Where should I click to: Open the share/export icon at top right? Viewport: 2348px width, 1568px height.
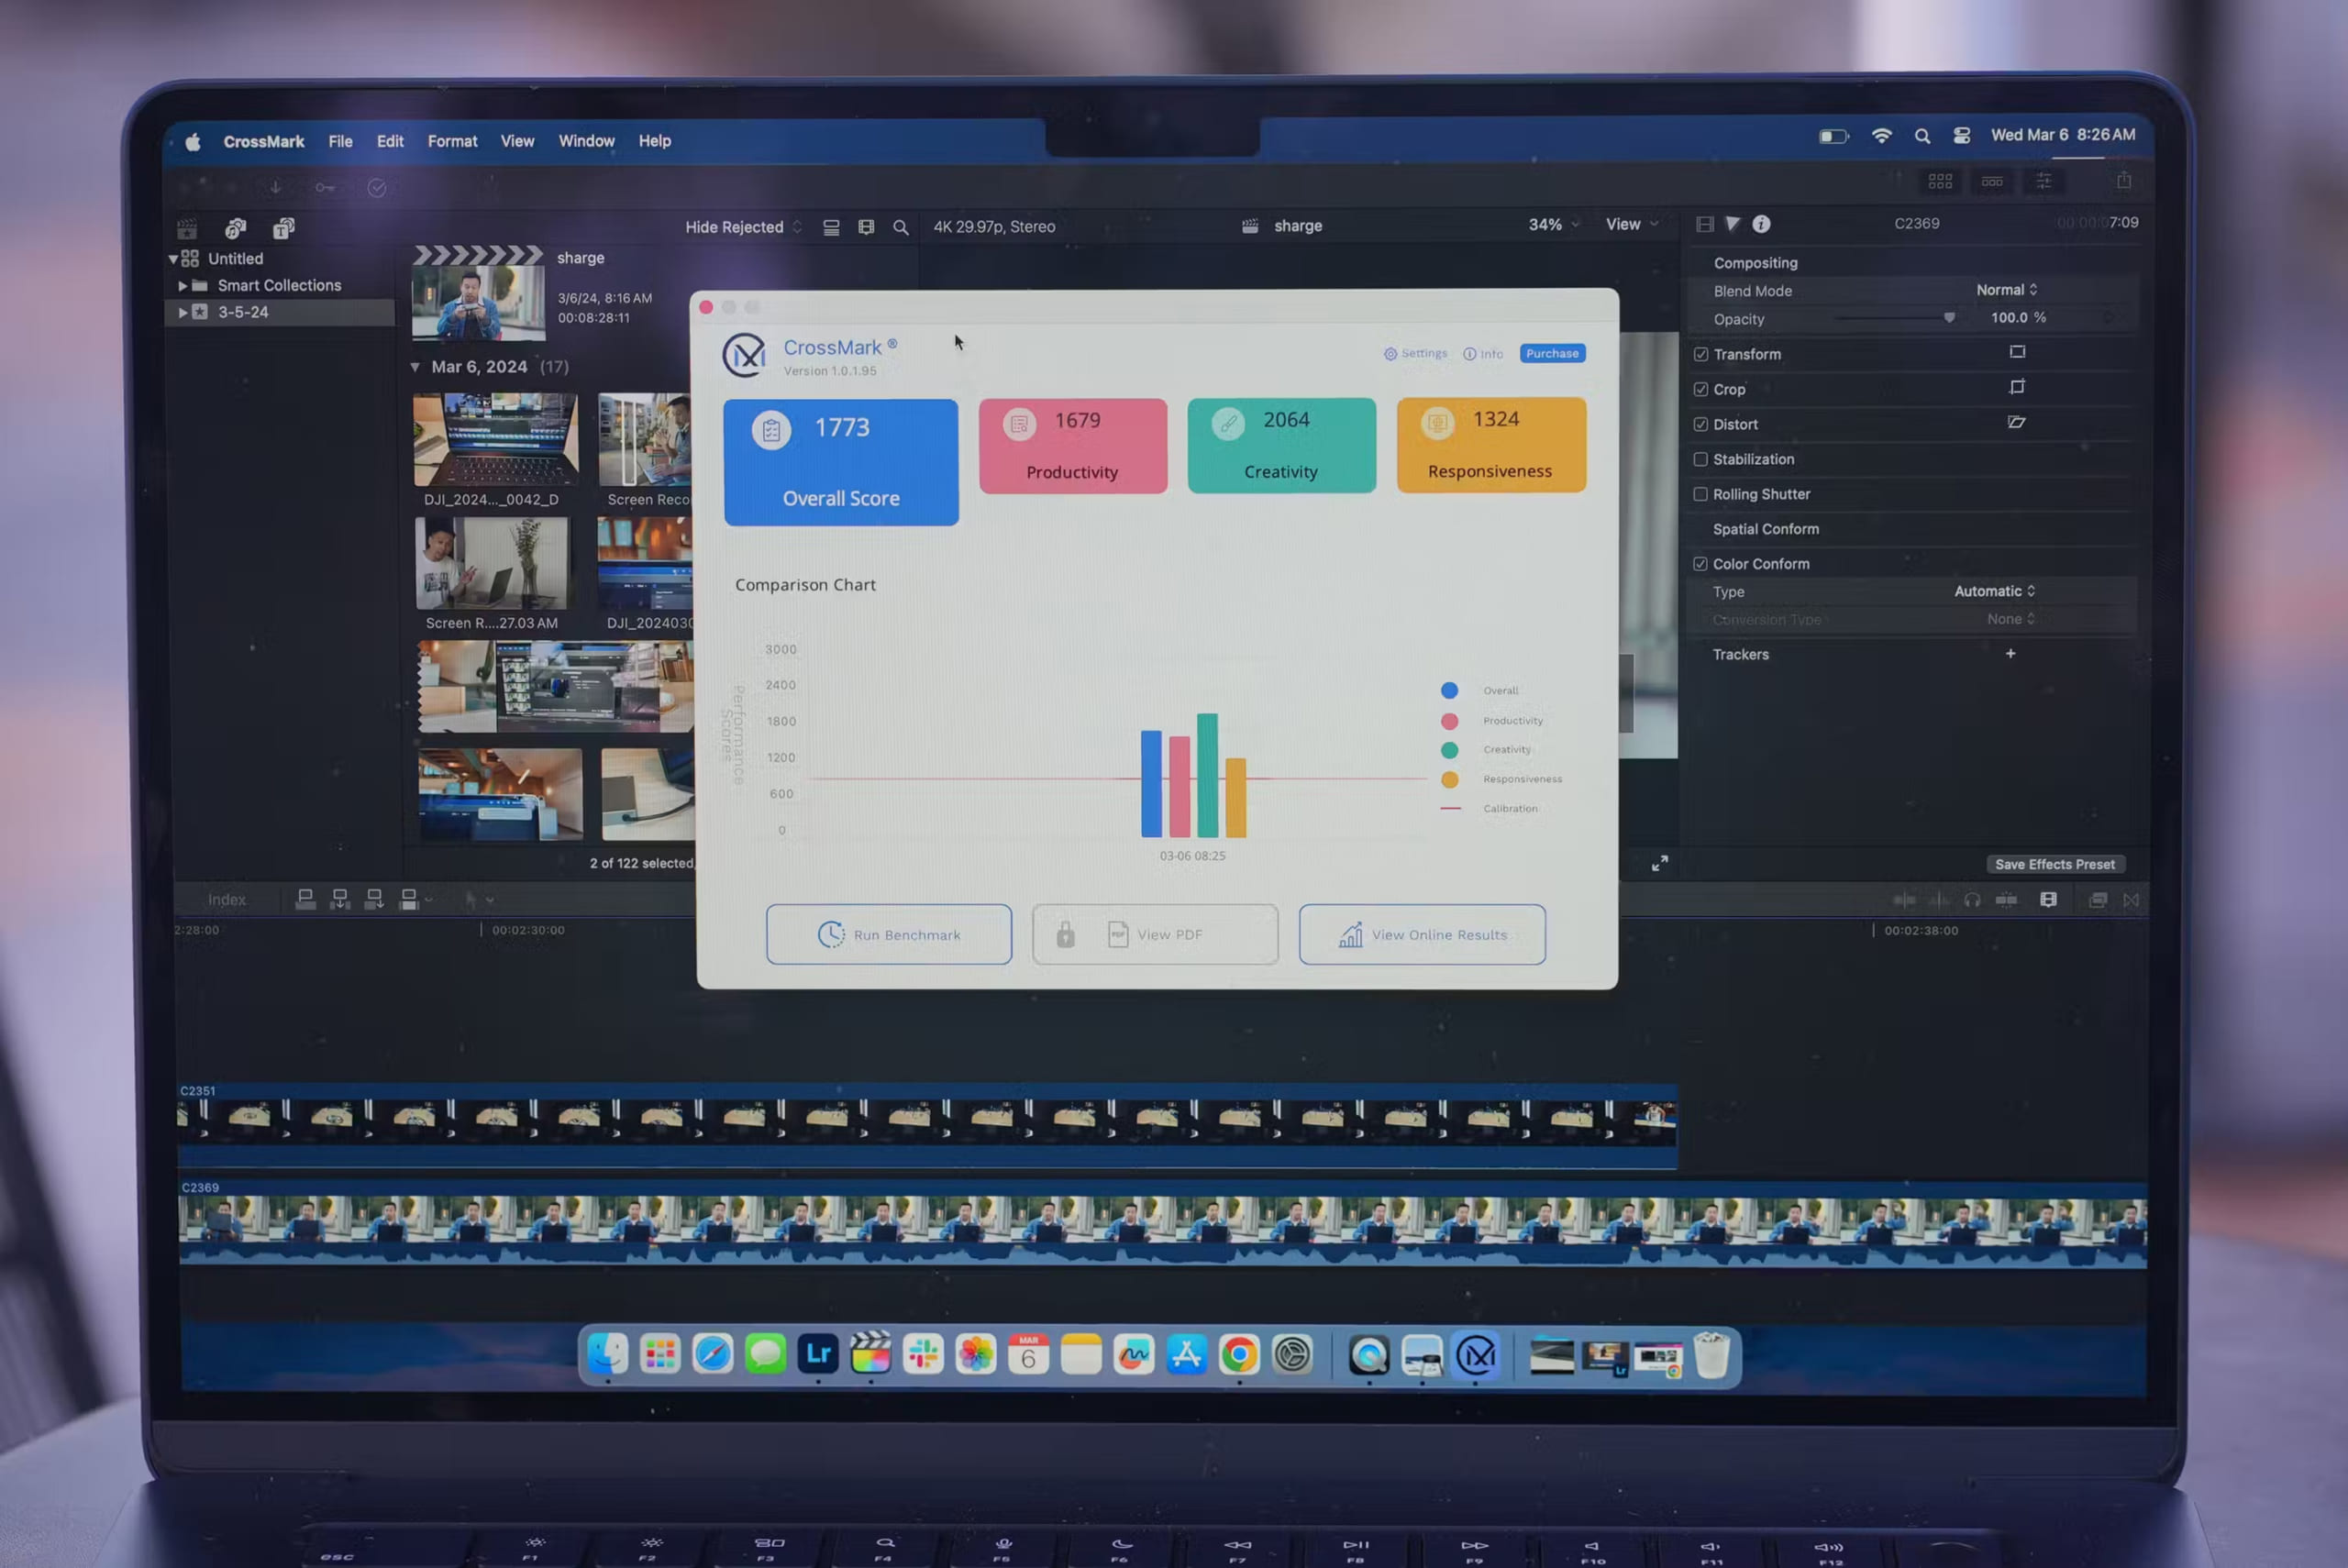(x=2122, y=181)
